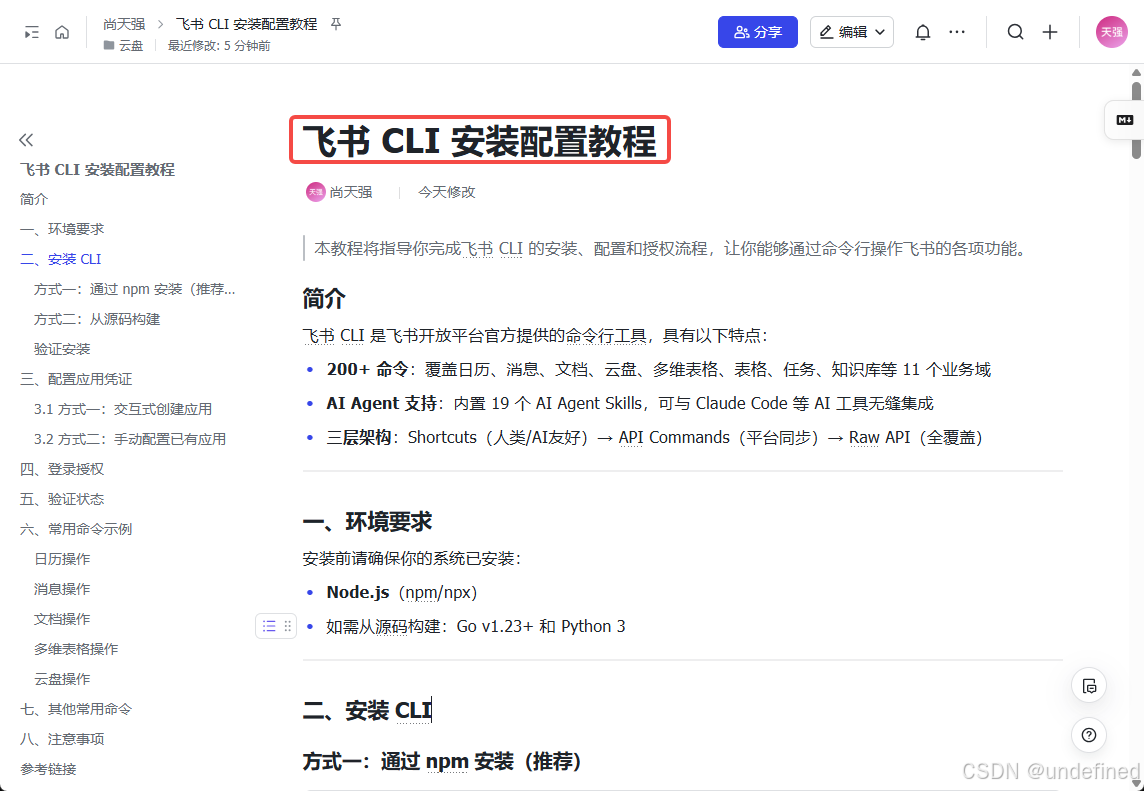Click the 二、安装 CLI heading in document
The image size is (1144, 791).
pyautogui.click(x=367, y=709)
